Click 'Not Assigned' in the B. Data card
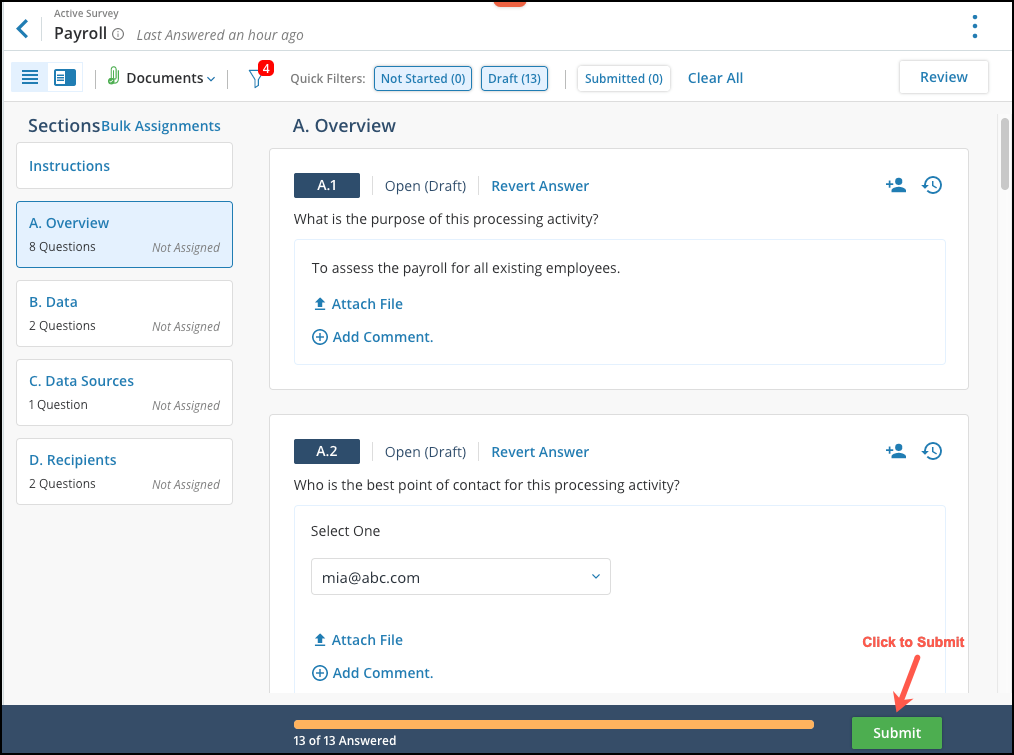The width and height of the screenshot is (1014, 755). 186,327
